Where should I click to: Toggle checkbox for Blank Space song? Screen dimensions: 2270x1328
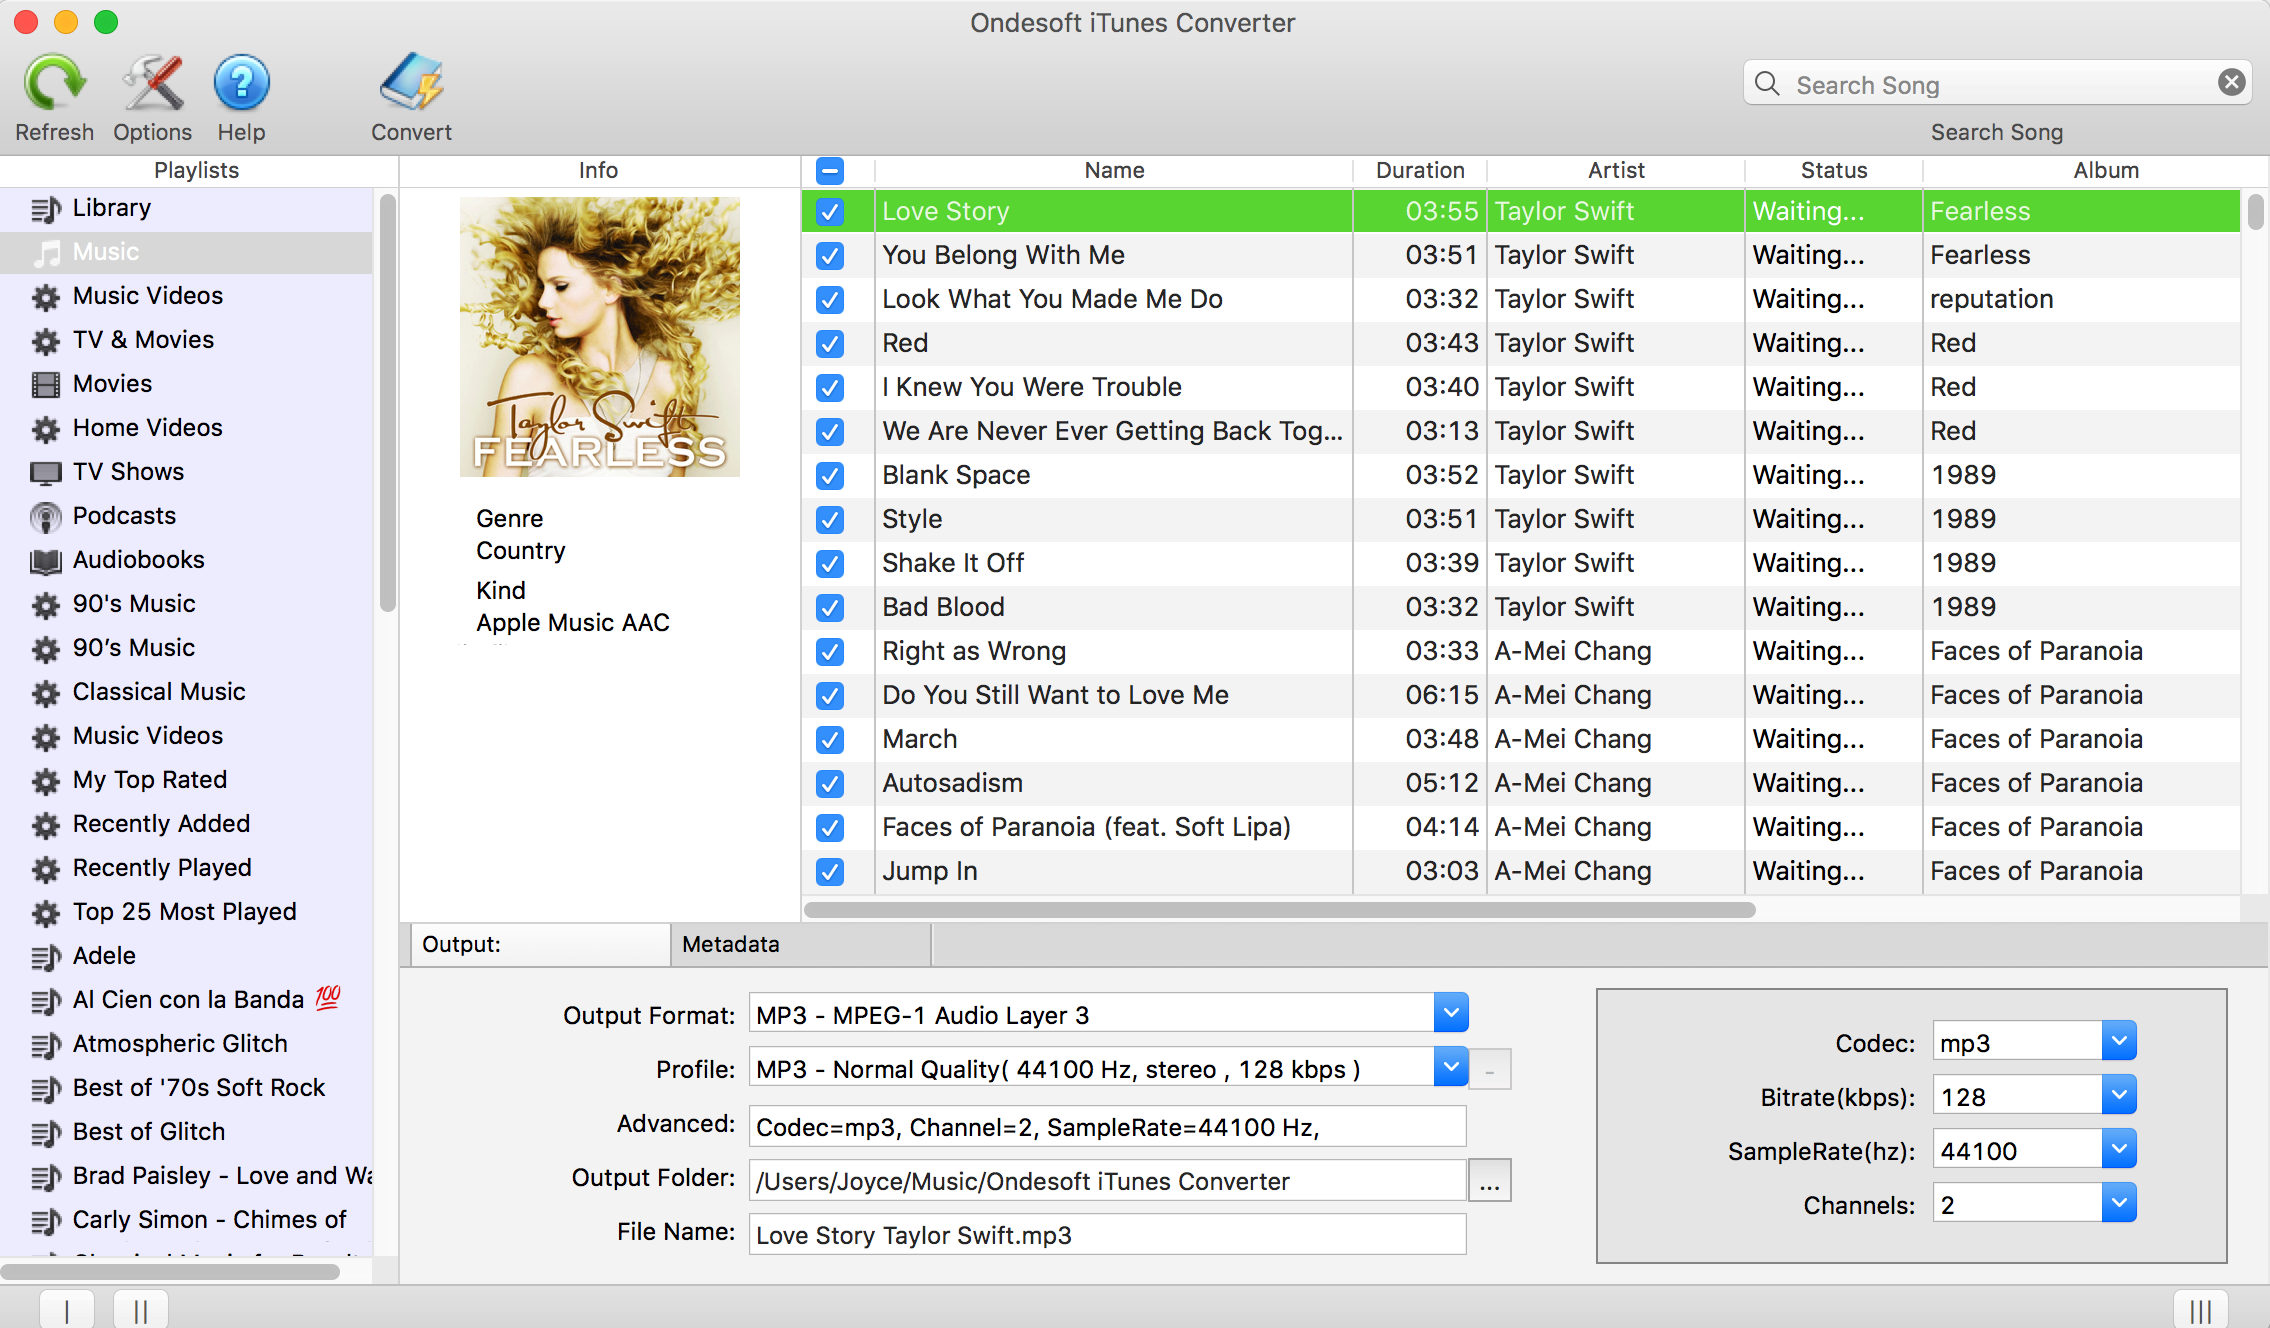tap(828, 473)
